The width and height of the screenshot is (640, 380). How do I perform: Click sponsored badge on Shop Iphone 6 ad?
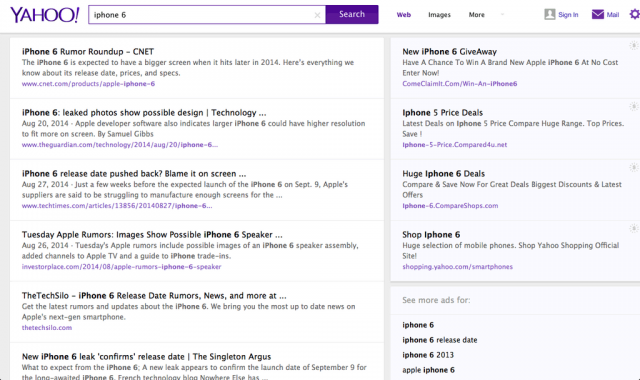633,228
